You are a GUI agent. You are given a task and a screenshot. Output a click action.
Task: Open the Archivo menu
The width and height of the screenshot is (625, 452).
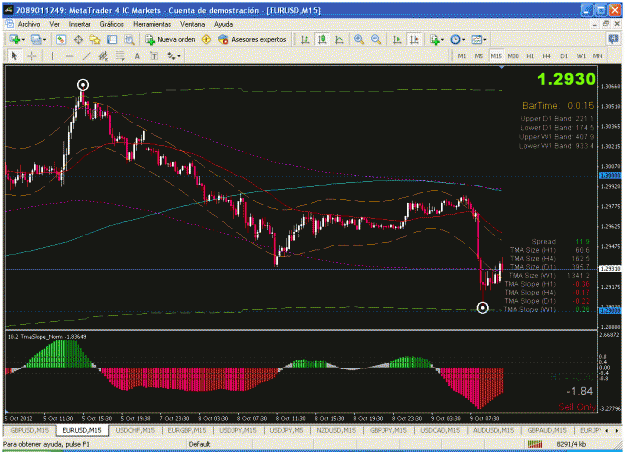tap(29, 24)
